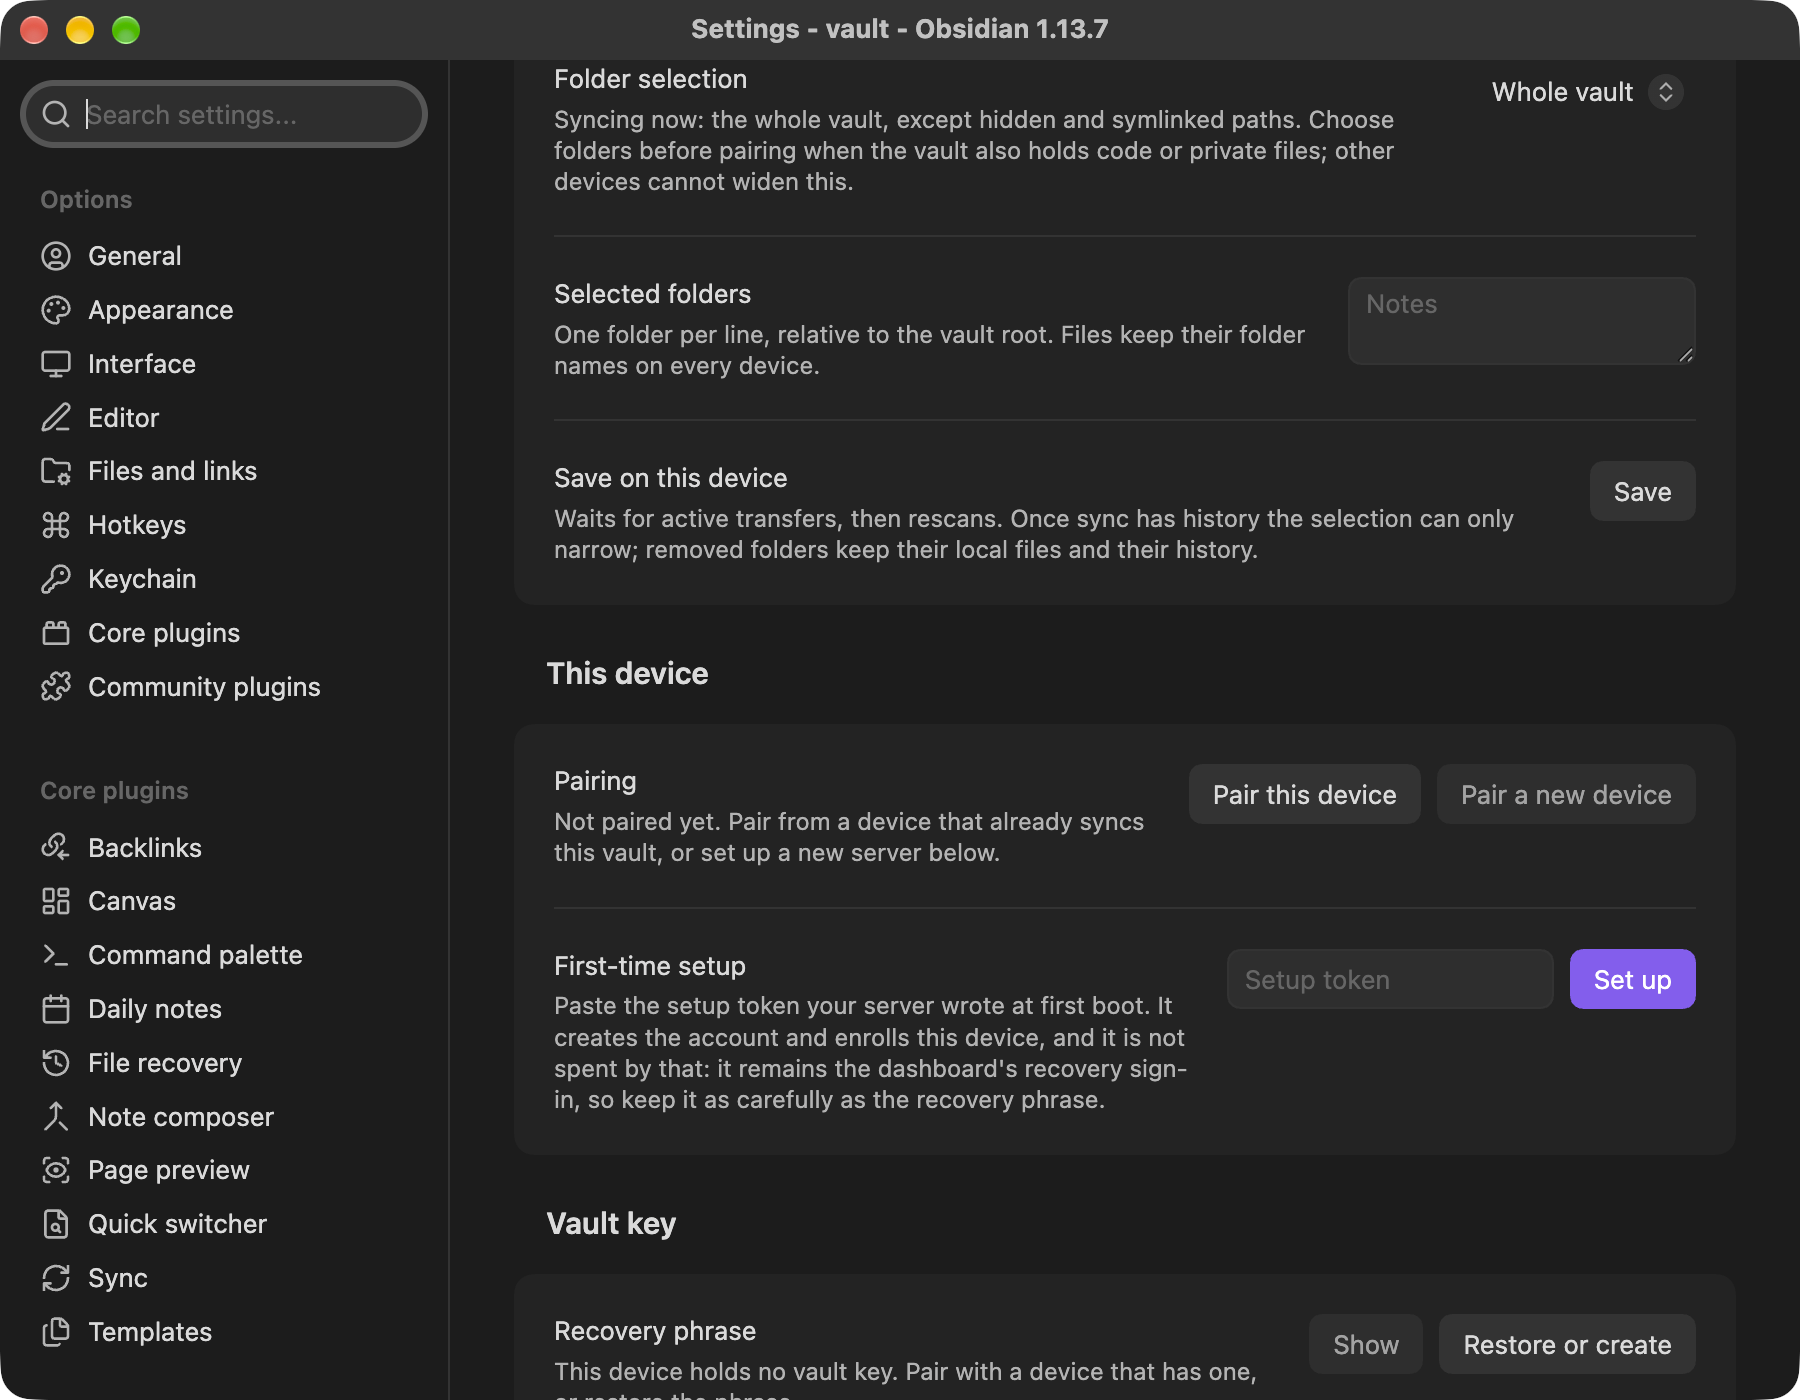Click the General settings user icon
The image size is (1800, 1400).
click(56, 256)
